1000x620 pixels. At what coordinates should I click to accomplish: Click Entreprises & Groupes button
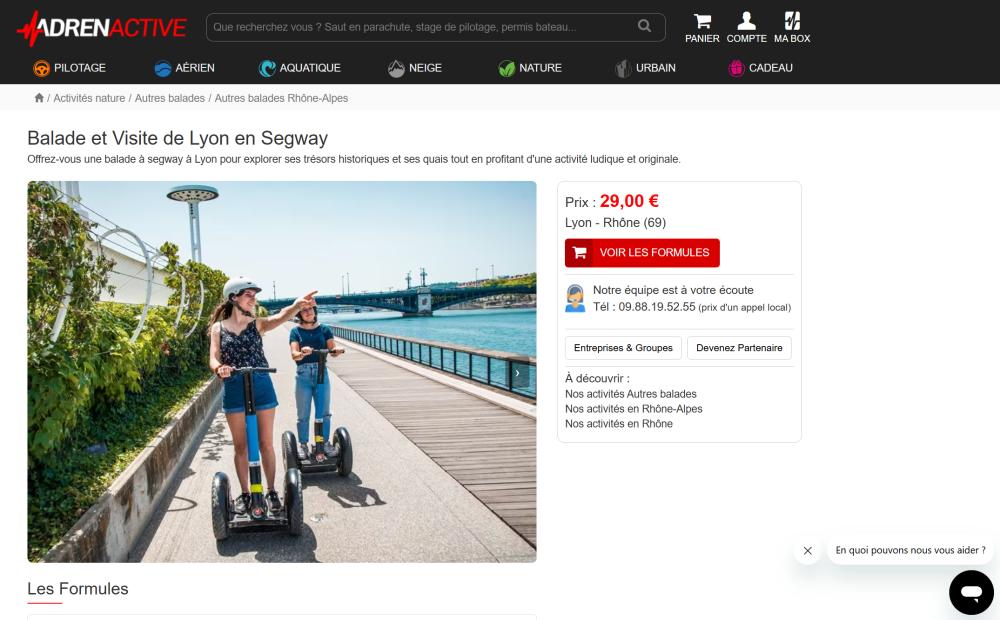coord(623,348)
